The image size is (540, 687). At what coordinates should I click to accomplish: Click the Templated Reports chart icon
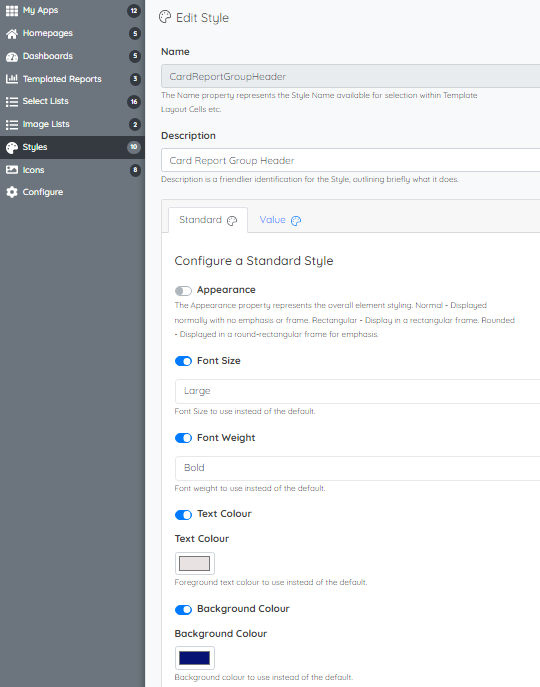12,79
